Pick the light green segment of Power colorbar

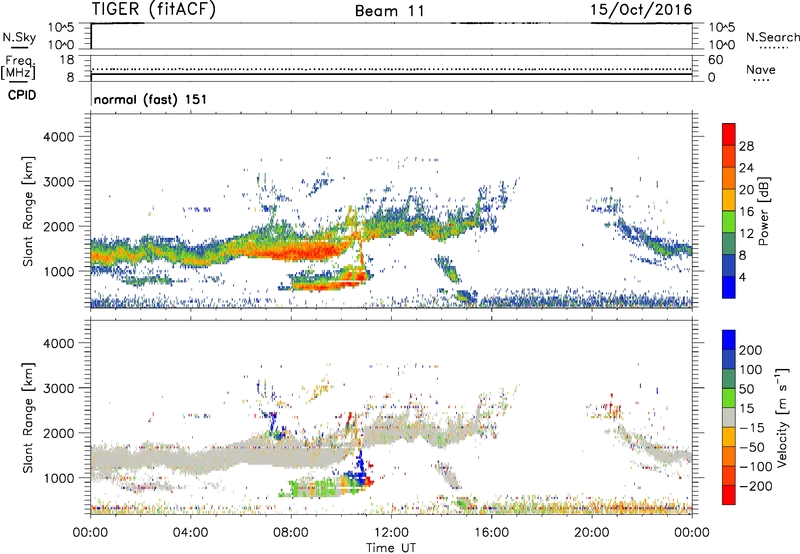pos(729,222)
